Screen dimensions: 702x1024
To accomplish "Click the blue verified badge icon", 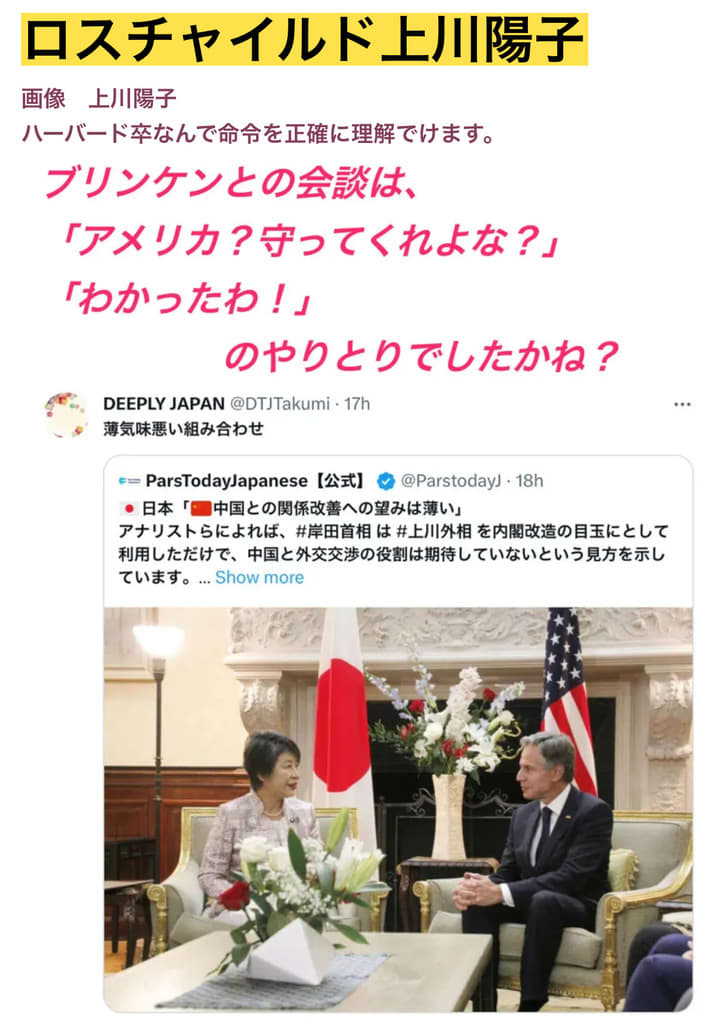I will pyautogui.click(x=386, y=481).
